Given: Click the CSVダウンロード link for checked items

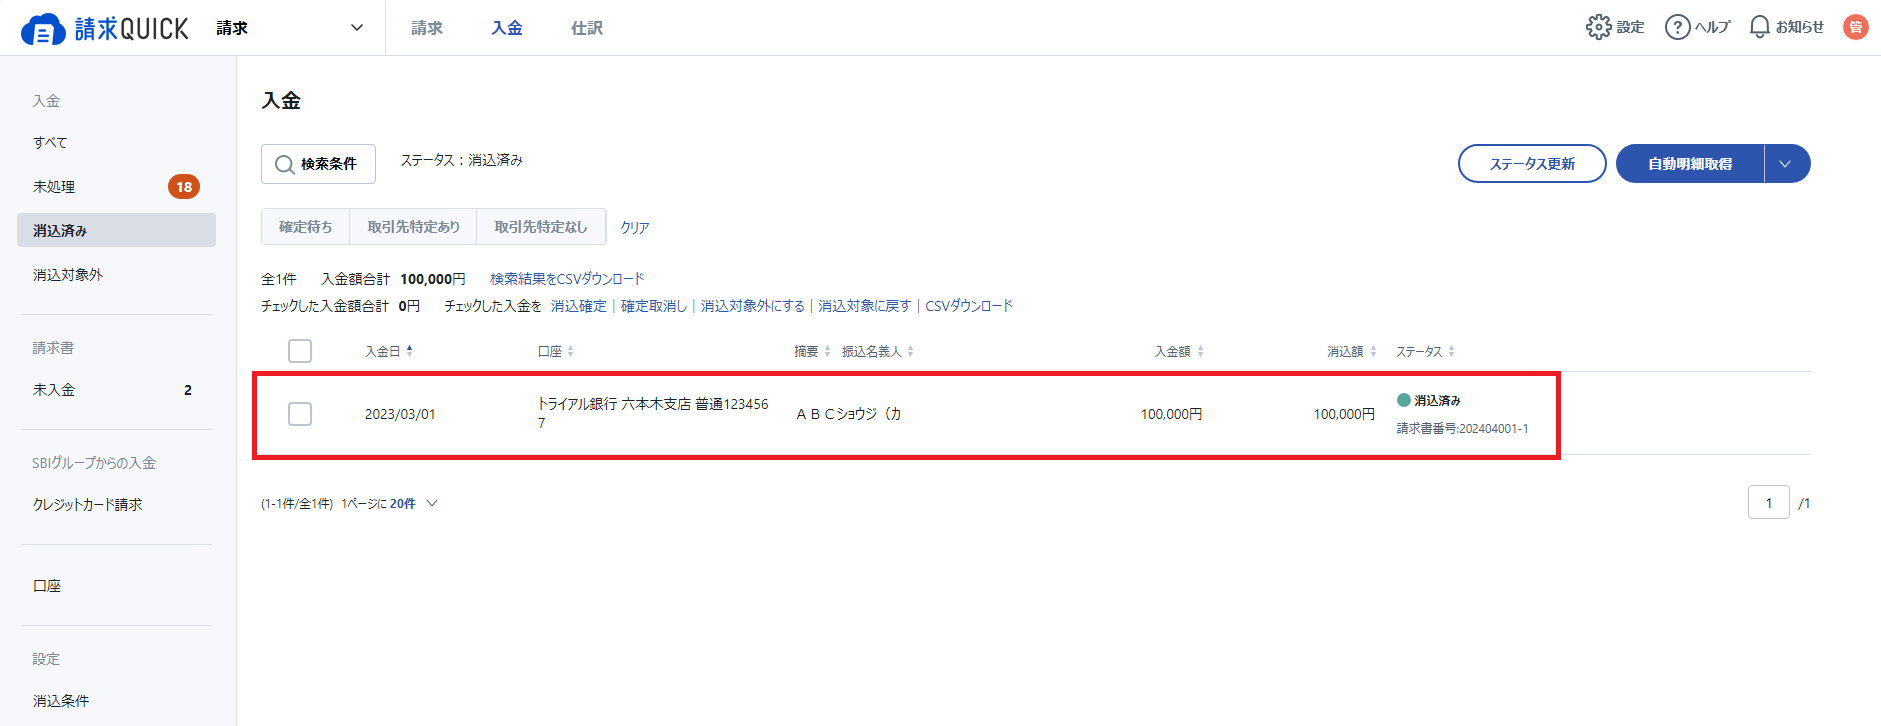Looking at the screenshot, I should 969,306.
